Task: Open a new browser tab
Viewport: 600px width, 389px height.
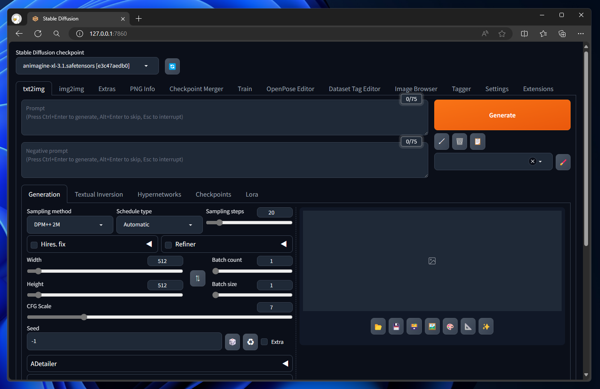Action: click(x=139, y=18)
